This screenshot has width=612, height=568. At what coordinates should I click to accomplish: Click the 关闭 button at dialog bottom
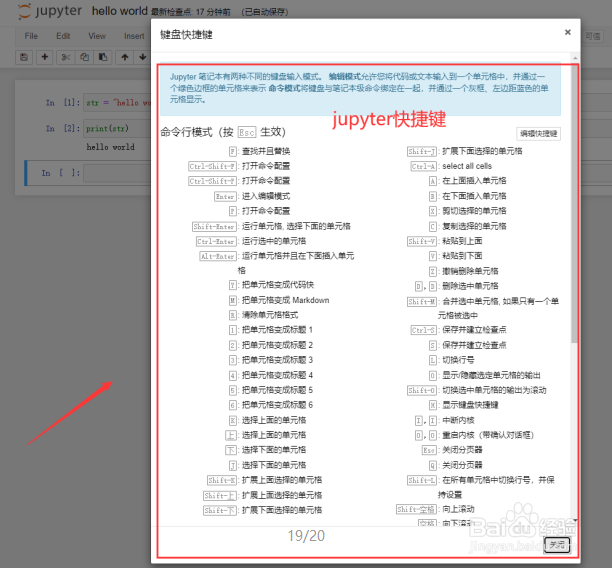pos(557,545)
